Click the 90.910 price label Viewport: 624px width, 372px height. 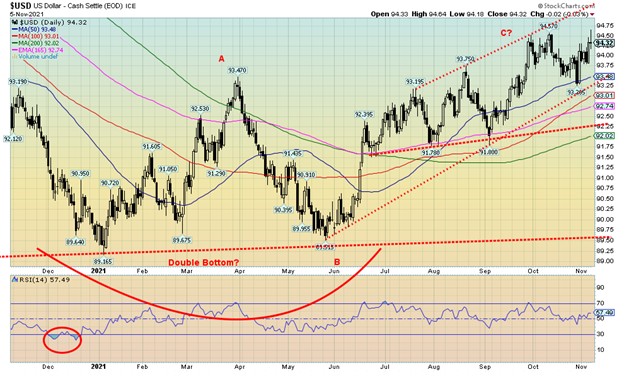(x=306, y=175)
